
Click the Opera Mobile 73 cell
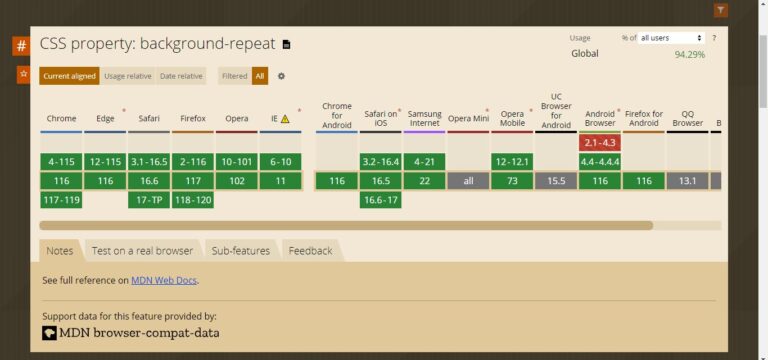point(512,181)
